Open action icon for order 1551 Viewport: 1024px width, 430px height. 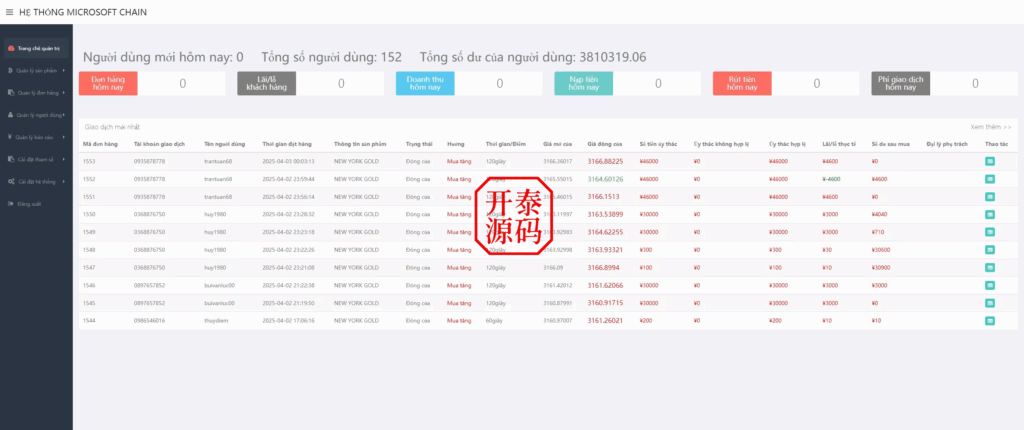tap(990, 196)
